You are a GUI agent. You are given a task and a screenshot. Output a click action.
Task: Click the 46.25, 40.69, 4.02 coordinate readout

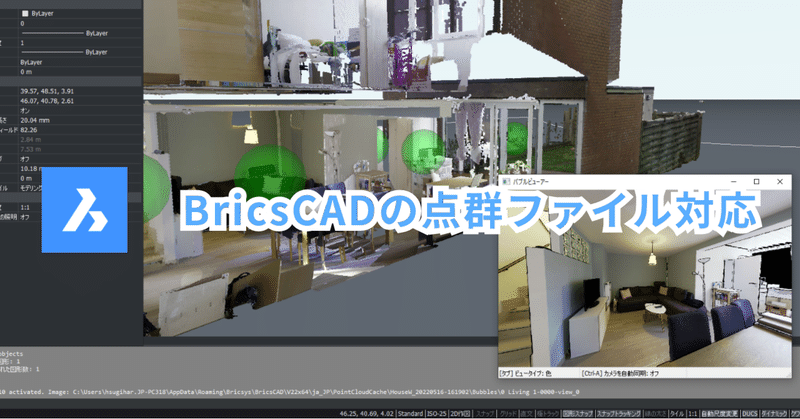pos(367,413)
